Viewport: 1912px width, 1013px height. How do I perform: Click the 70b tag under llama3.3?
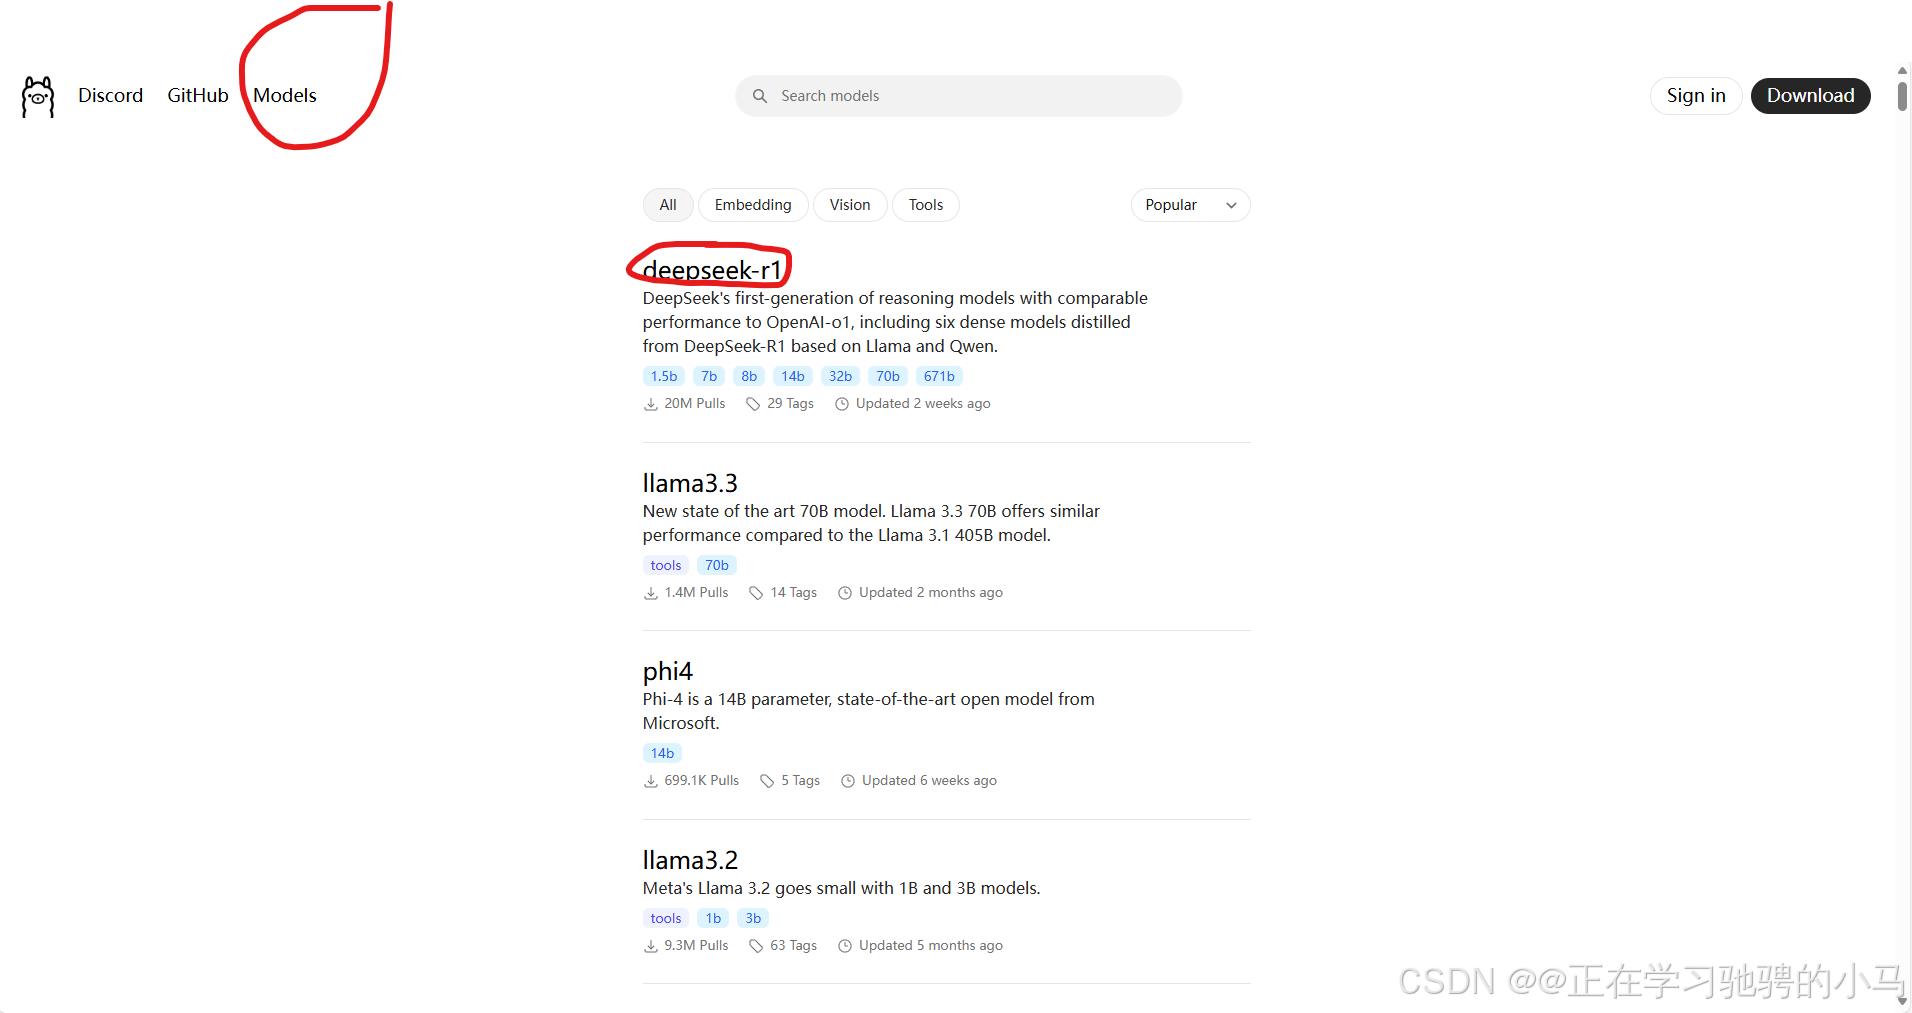click(x=717, y=566)
